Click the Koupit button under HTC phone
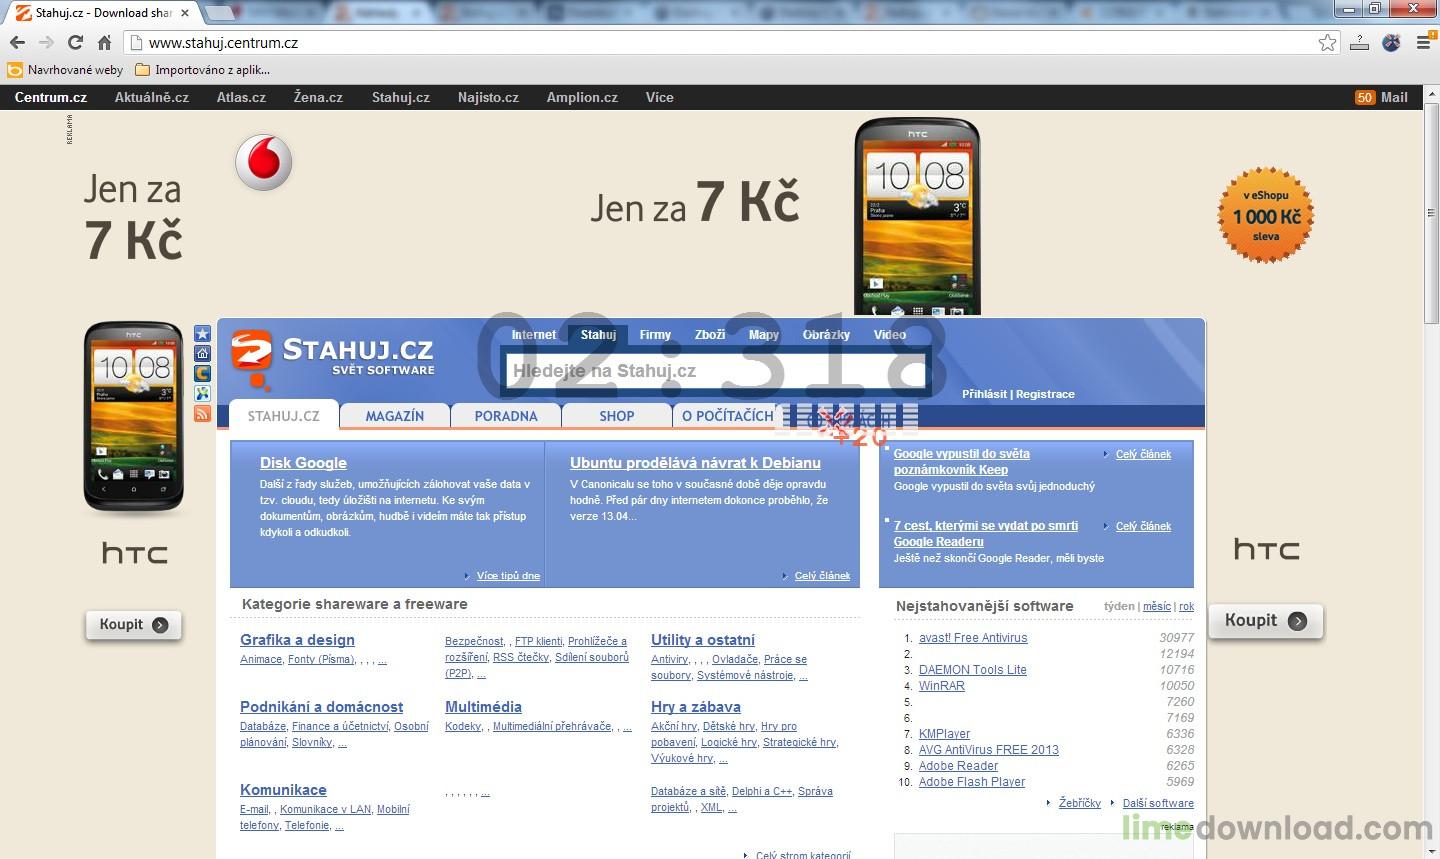The height and width of the screenshot is (859, 1440). click(x=132, y=623)
